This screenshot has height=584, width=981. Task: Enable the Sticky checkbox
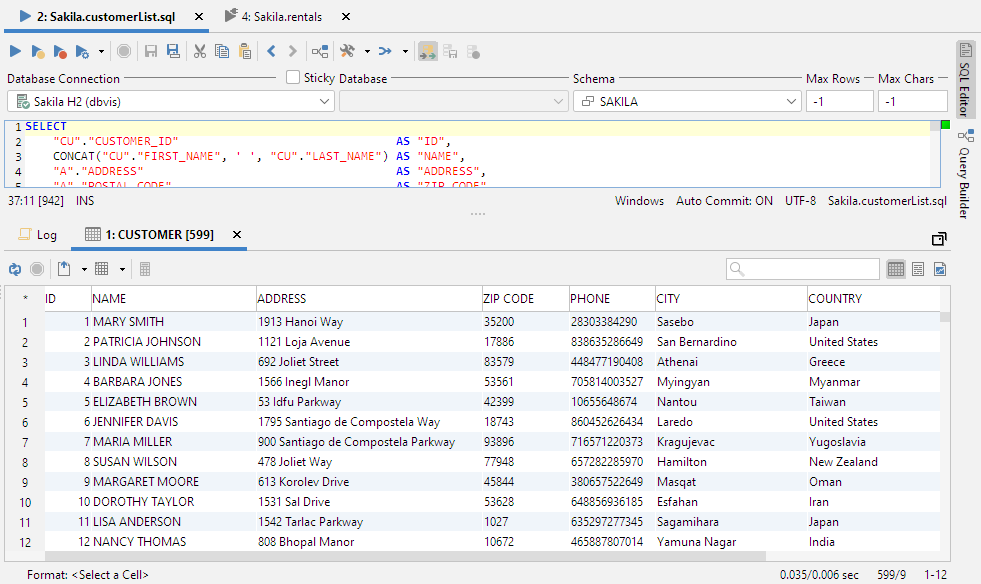click(293, 77)
